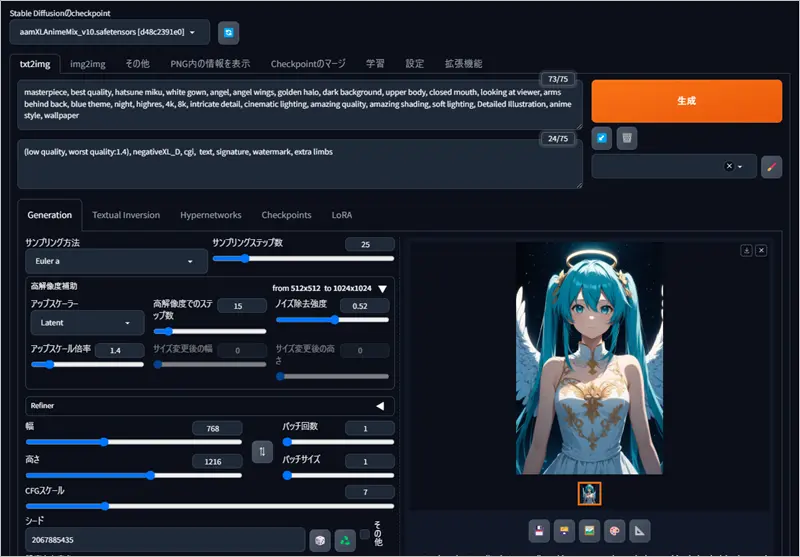Reuse the last seed with the recycle icon

coord(344,539)
